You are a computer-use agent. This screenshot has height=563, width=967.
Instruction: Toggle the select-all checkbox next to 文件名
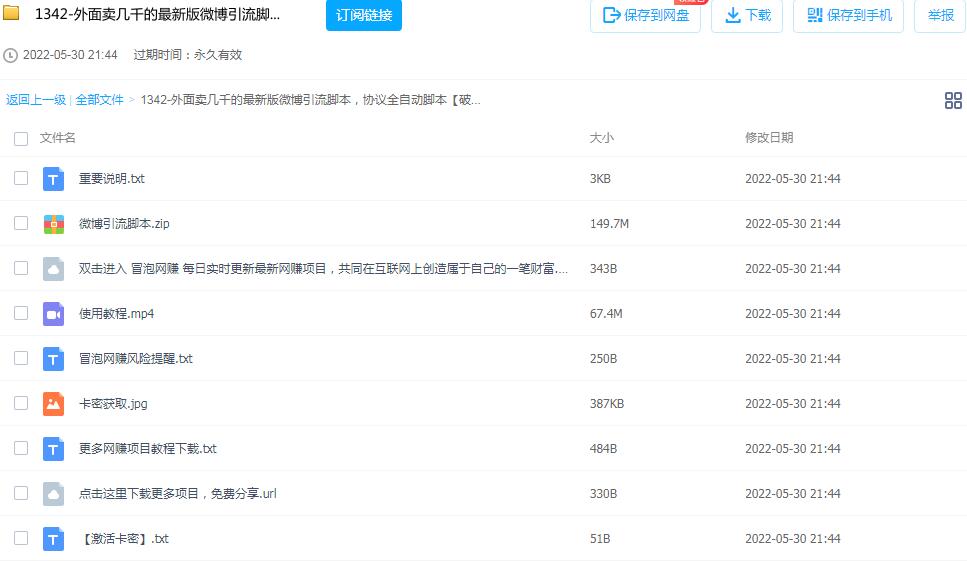(x=21, y=139)
